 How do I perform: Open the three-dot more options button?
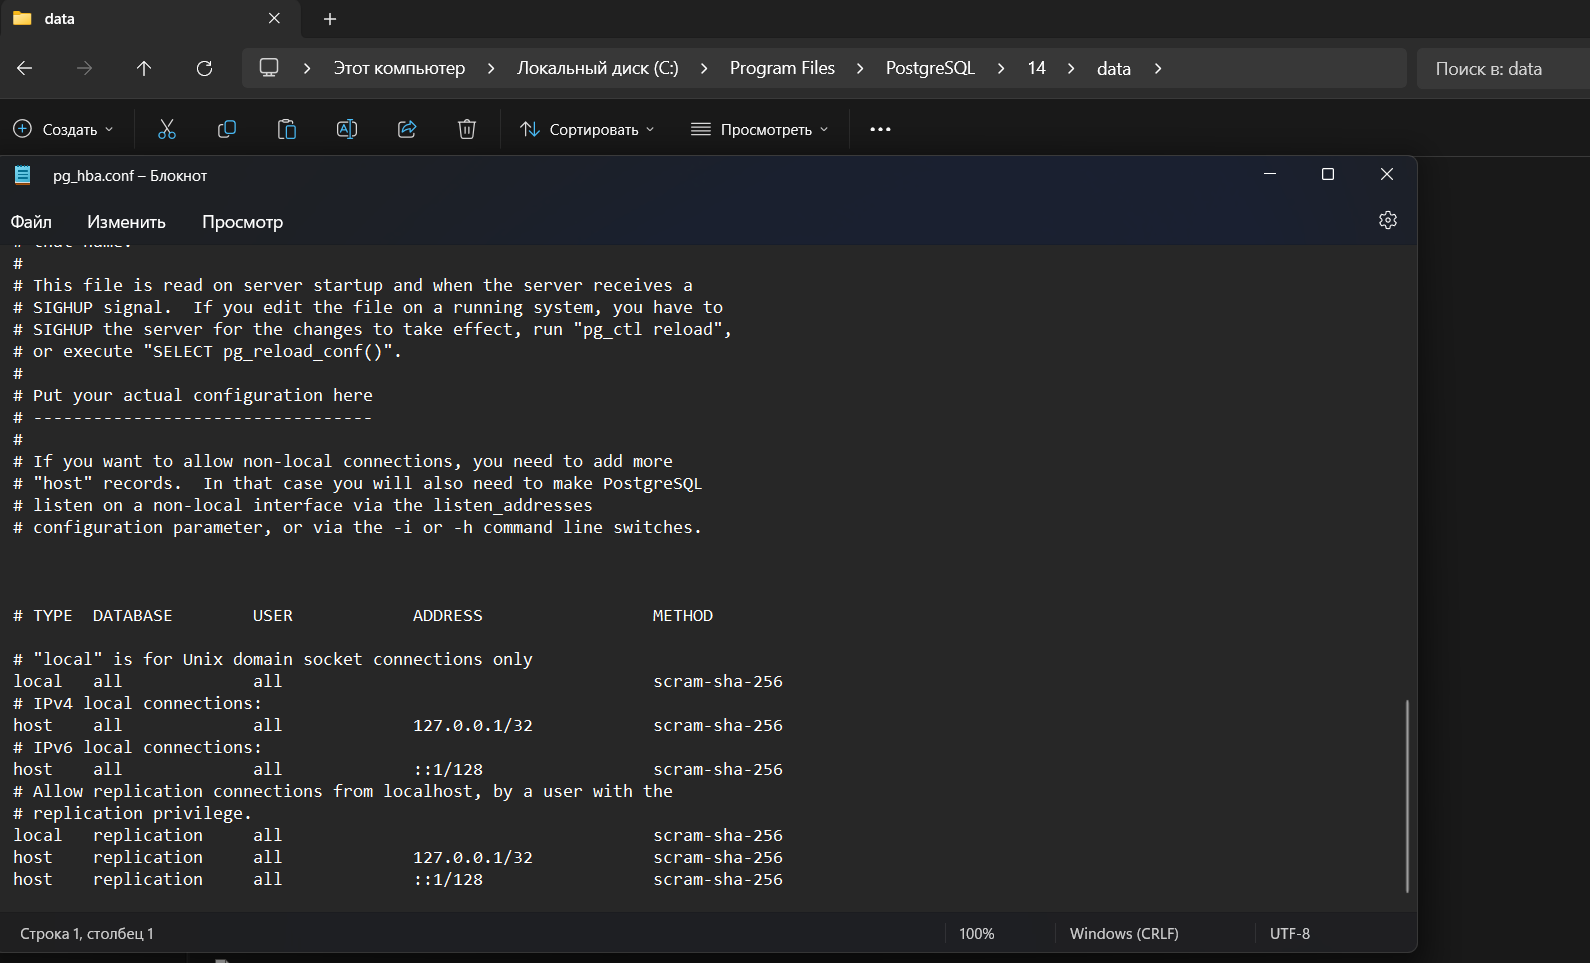(880, 129)
